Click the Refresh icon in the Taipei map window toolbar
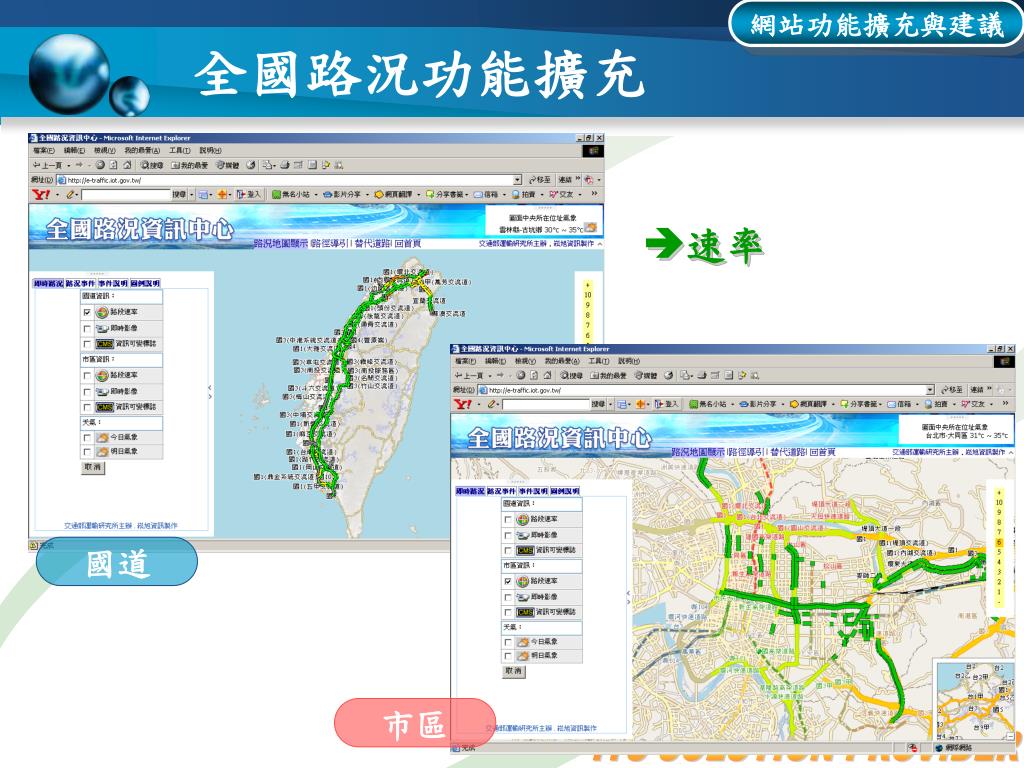Viewport: 1024px width, 768px height. pos(534,376)
